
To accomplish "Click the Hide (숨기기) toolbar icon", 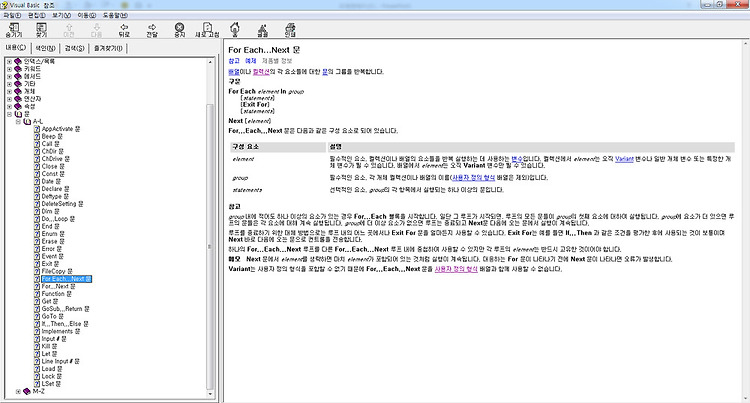I will [x=14, y=28].
